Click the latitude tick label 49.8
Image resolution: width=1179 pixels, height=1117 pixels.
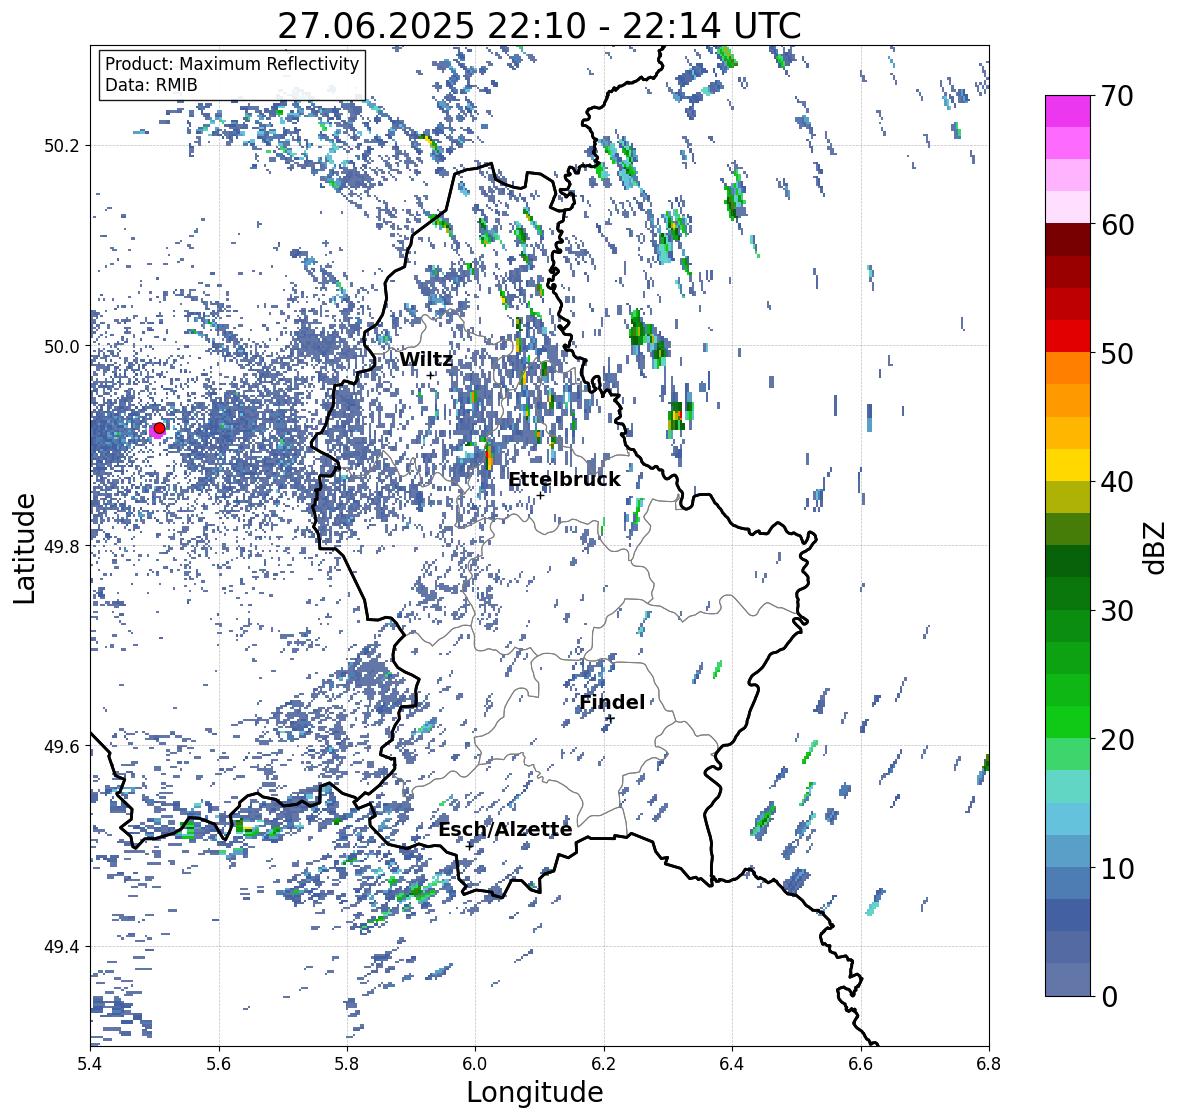62,546
